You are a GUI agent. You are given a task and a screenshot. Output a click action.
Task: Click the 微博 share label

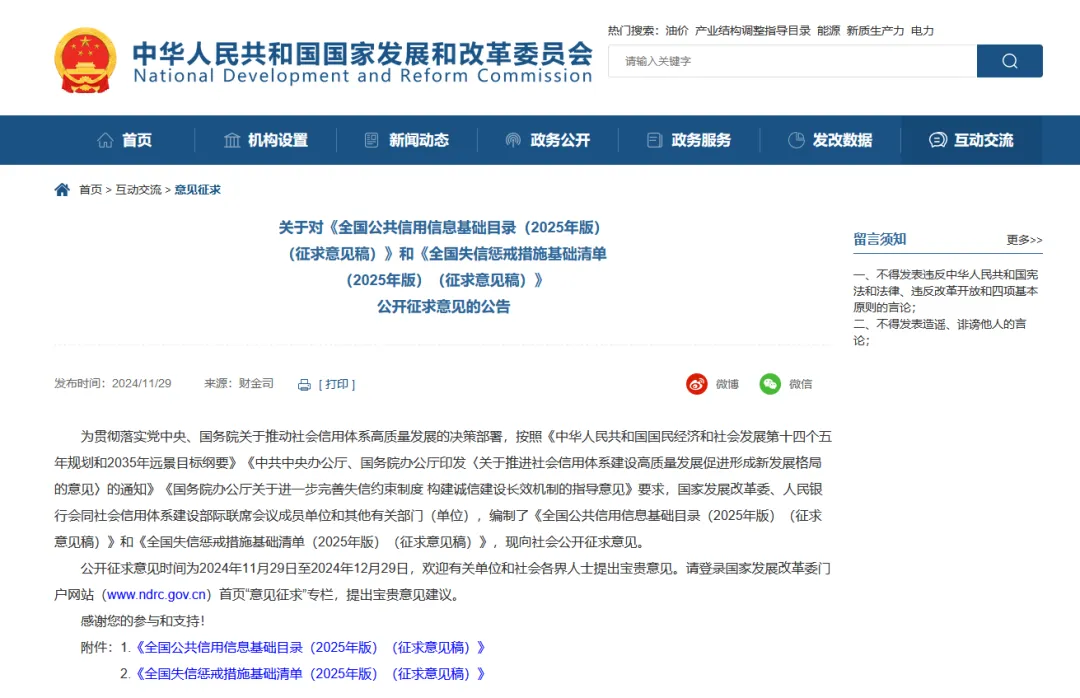(727, 384)
